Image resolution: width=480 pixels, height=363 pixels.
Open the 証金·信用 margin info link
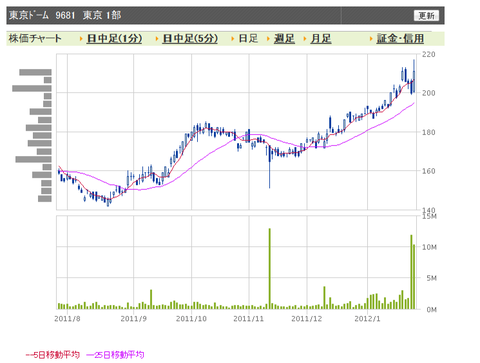tap(400, 39)
